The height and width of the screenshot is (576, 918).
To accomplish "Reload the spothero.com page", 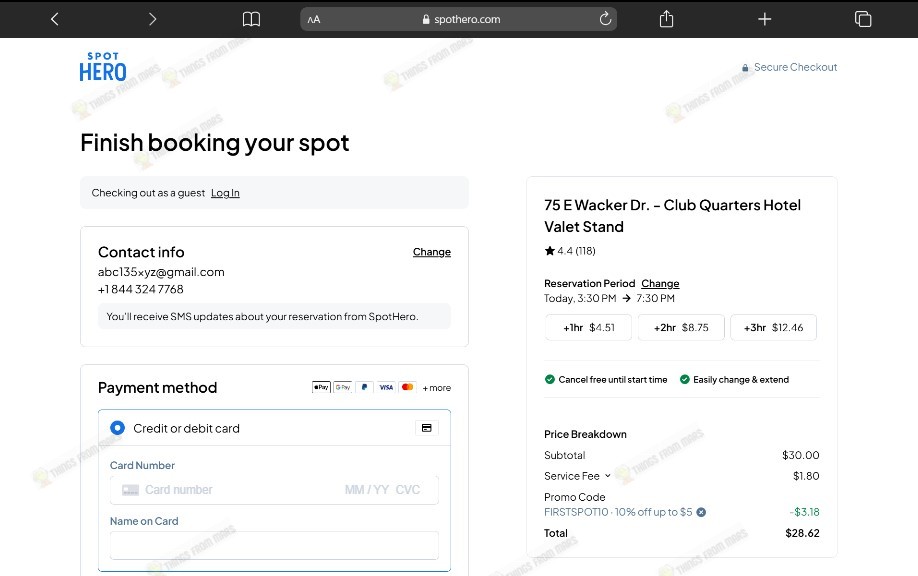I will pyautogui.click(x=605, y=19).
